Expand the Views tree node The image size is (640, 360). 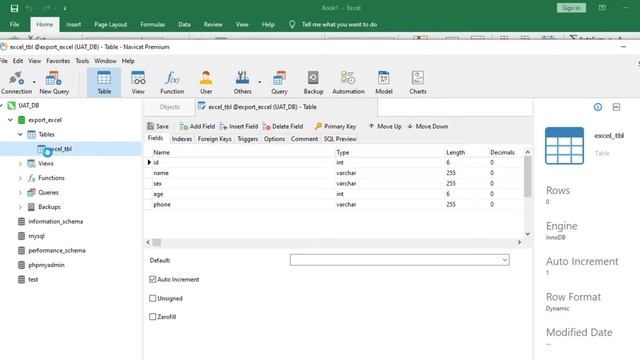[x=20, y=163]
